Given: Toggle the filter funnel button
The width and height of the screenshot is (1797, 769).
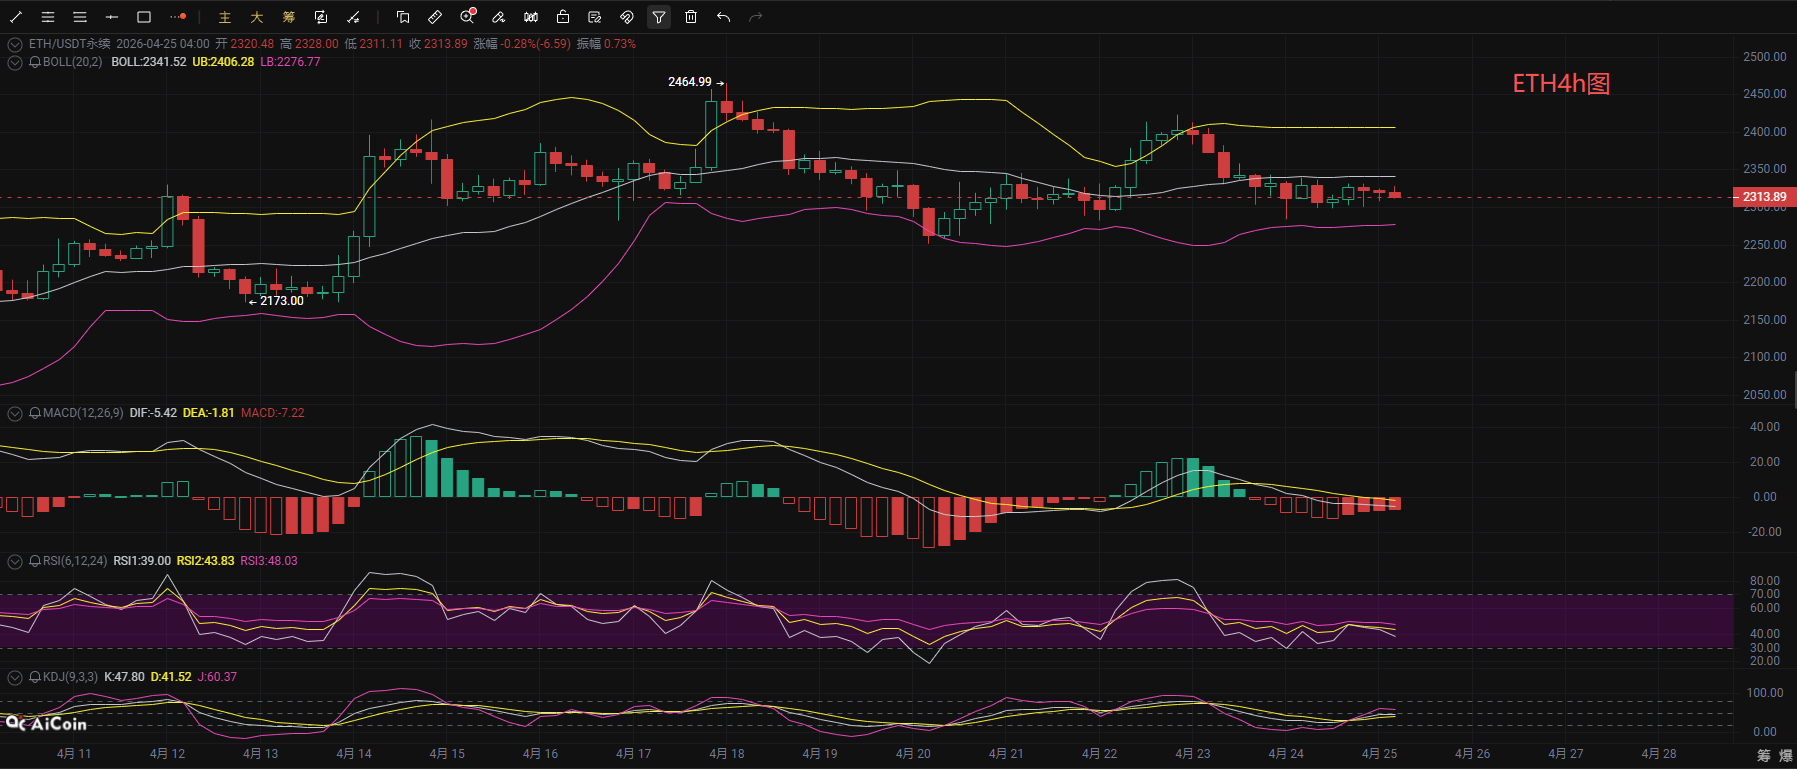Looking at the screenshot, I should 659,17.
